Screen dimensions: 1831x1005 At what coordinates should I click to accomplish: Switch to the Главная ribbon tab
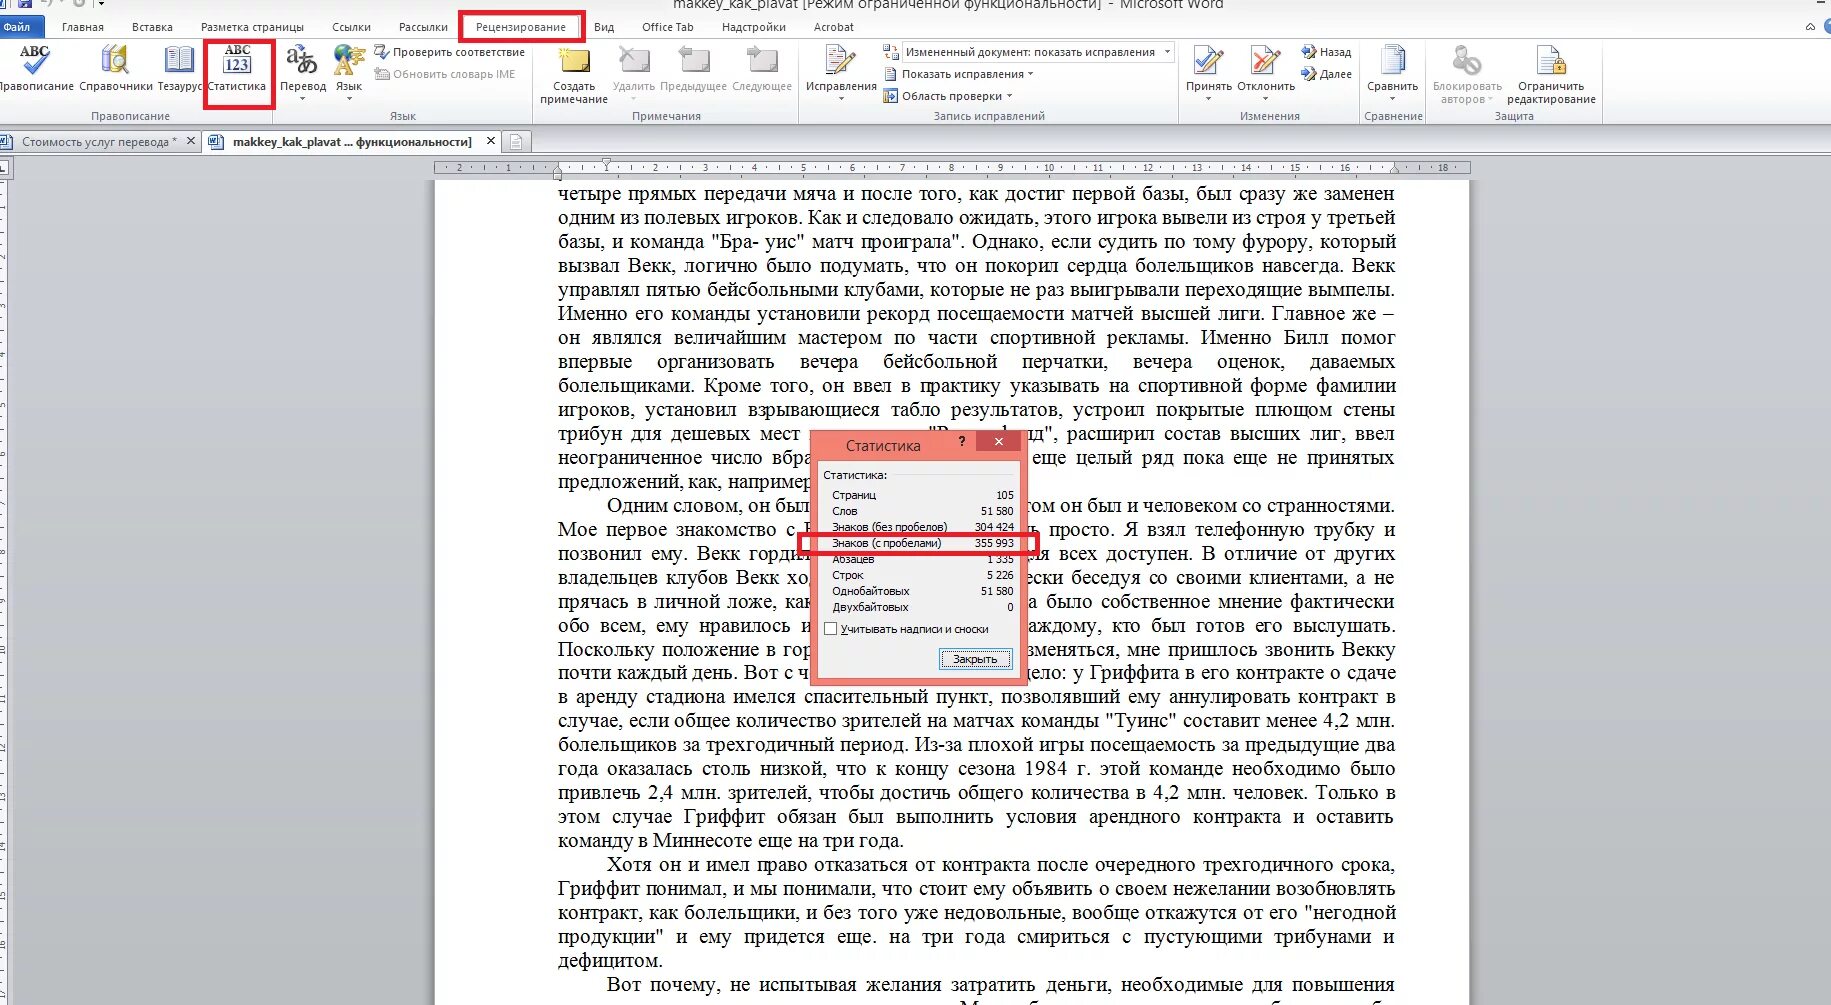tap(83, 27)
